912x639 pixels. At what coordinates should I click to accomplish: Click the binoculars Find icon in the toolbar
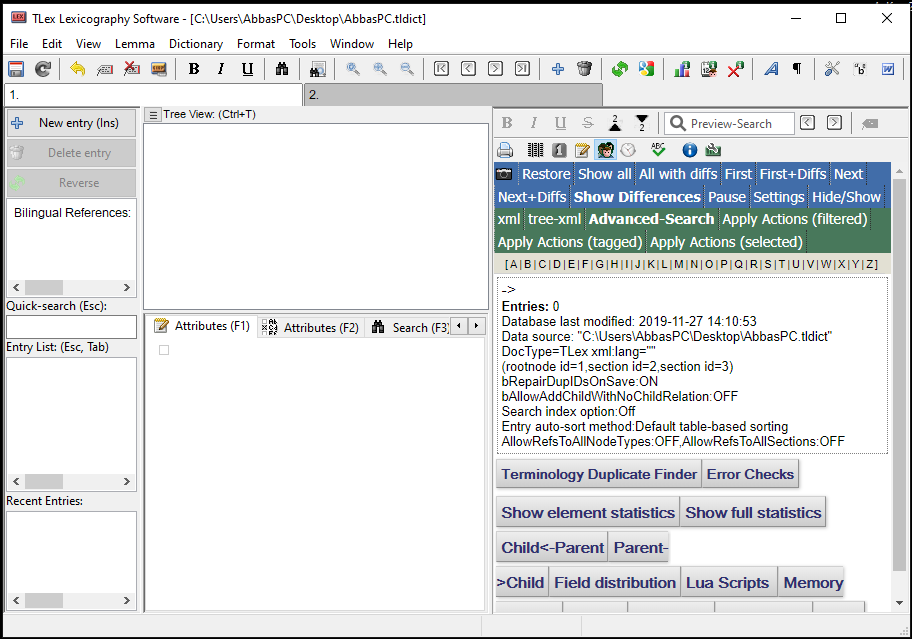pos(282,69)
